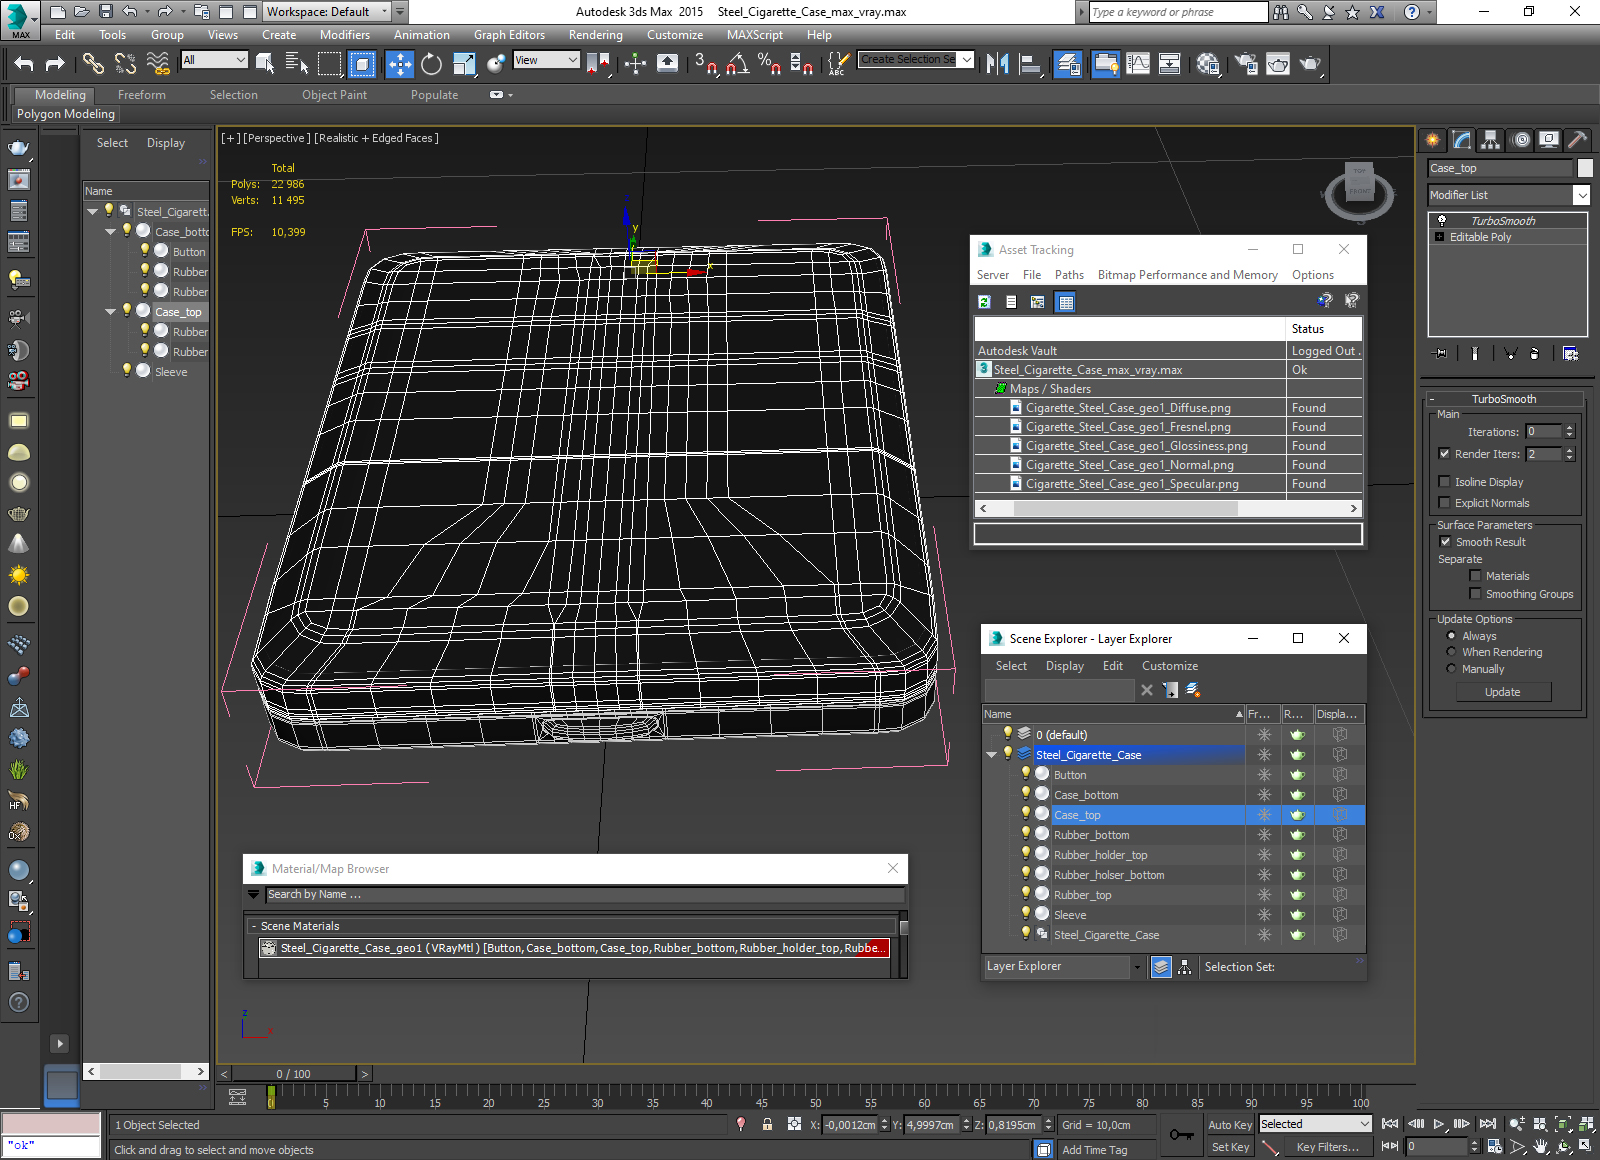The image size is (1600, 1160).
Task: Open View reference coordinate system dropdown
Action: [x=546, y=60]
